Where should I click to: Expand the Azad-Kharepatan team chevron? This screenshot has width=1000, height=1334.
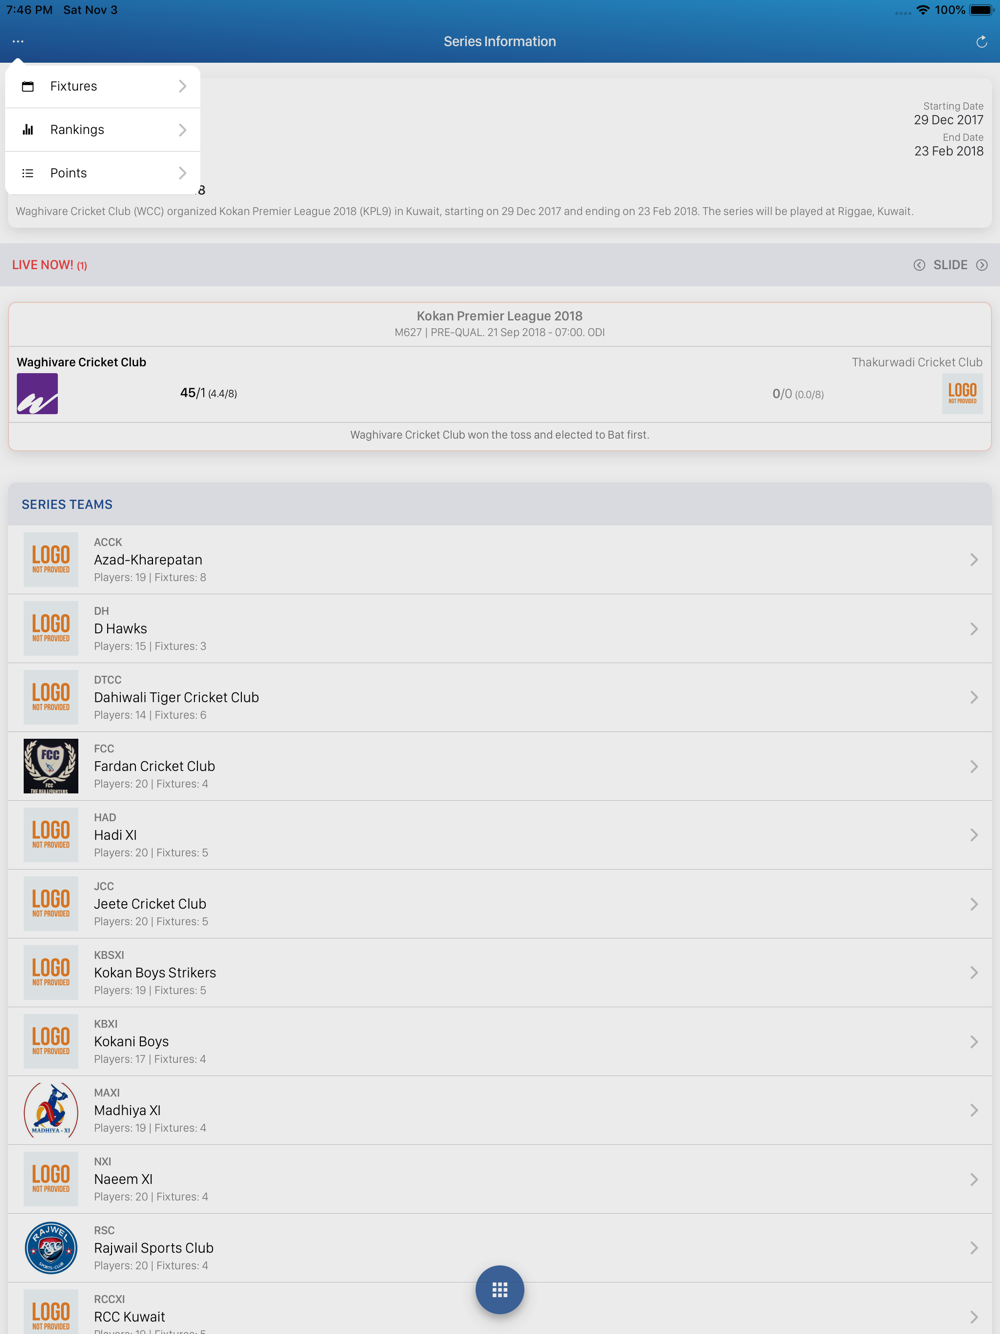pyautogui.click(x=974, y=560)
